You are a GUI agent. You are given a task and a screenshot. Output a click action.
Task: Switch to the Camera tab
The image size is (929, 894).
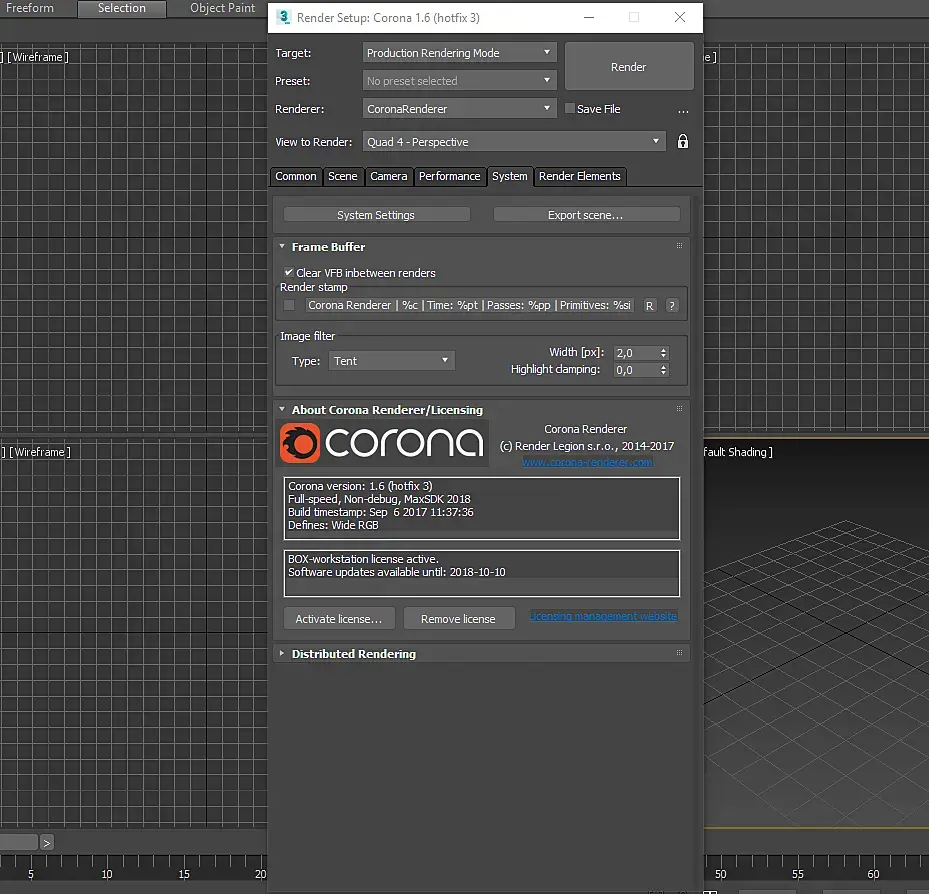389,177
